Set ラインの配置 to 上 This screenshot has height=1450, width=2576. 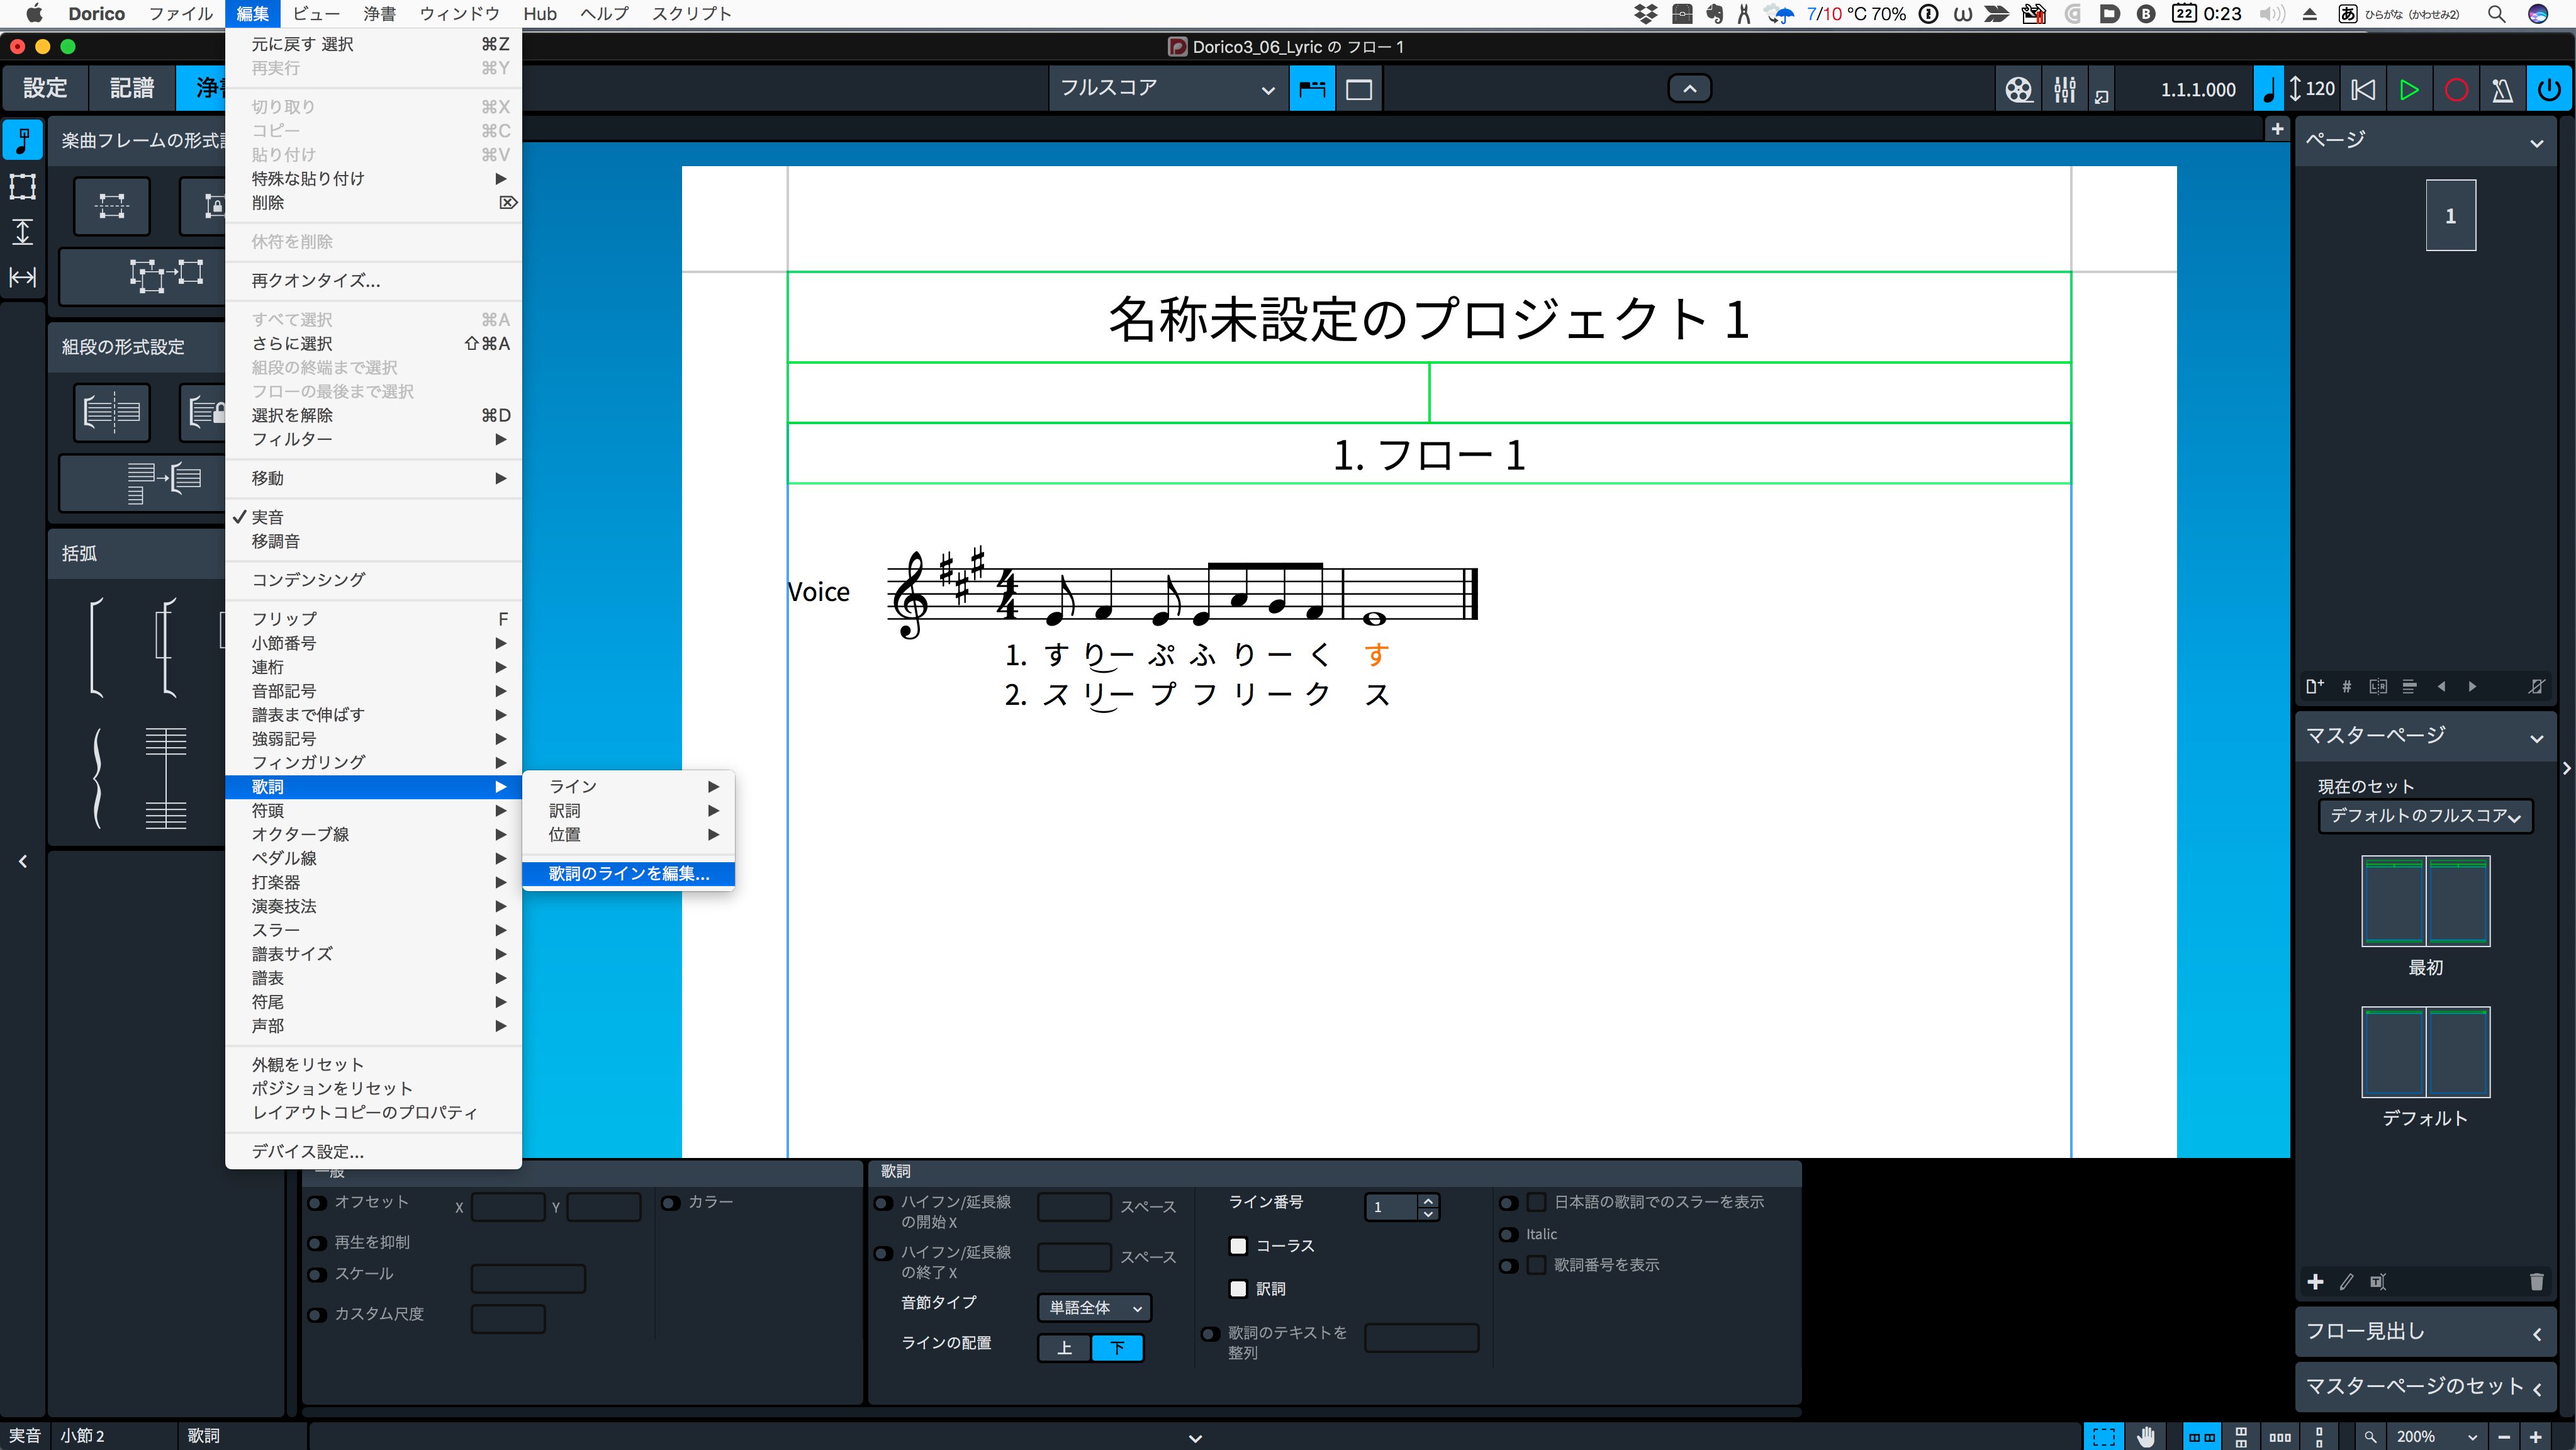(x=1064, y=1348)
